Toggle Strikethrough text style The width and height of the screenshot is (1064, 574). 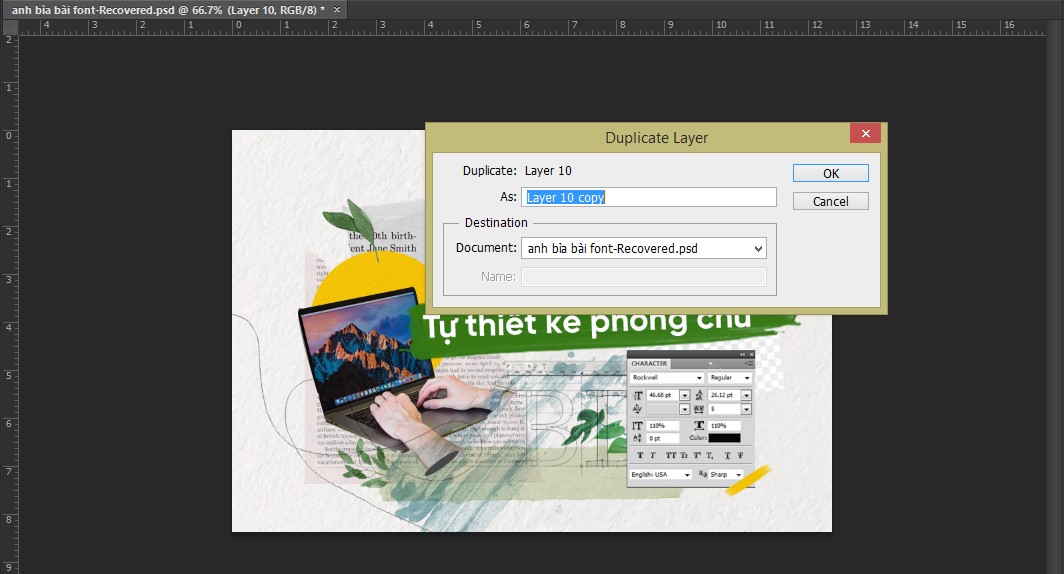(741, 456)
